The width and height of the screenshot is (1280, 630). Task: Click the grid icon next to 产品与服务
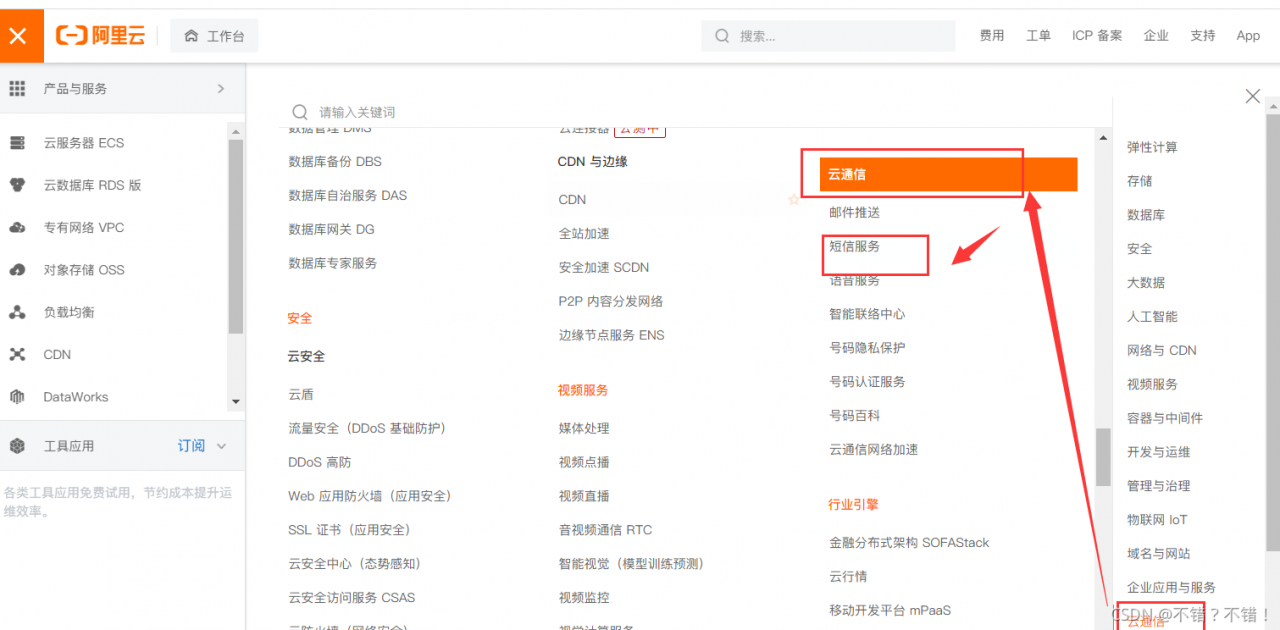pos(17,89)
